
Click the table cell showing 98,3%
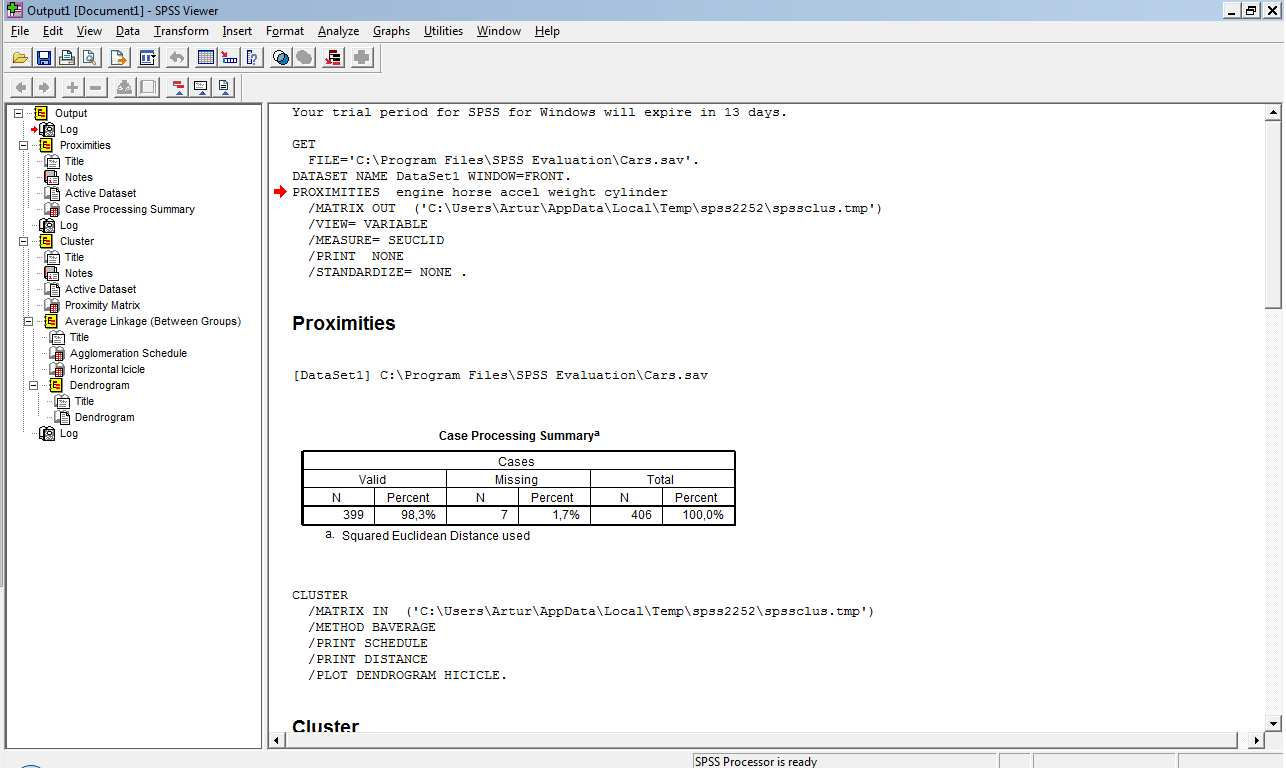(x=410, y=515)
